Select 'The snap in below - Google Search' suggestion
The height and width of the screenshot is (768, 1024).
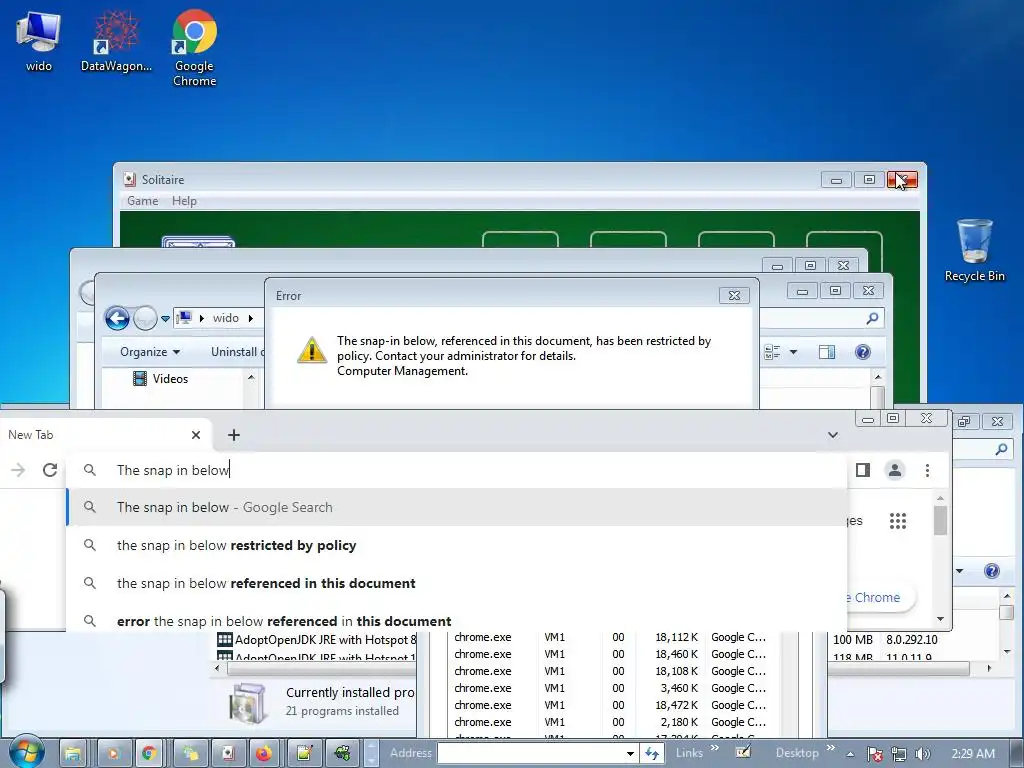point(456,507)
